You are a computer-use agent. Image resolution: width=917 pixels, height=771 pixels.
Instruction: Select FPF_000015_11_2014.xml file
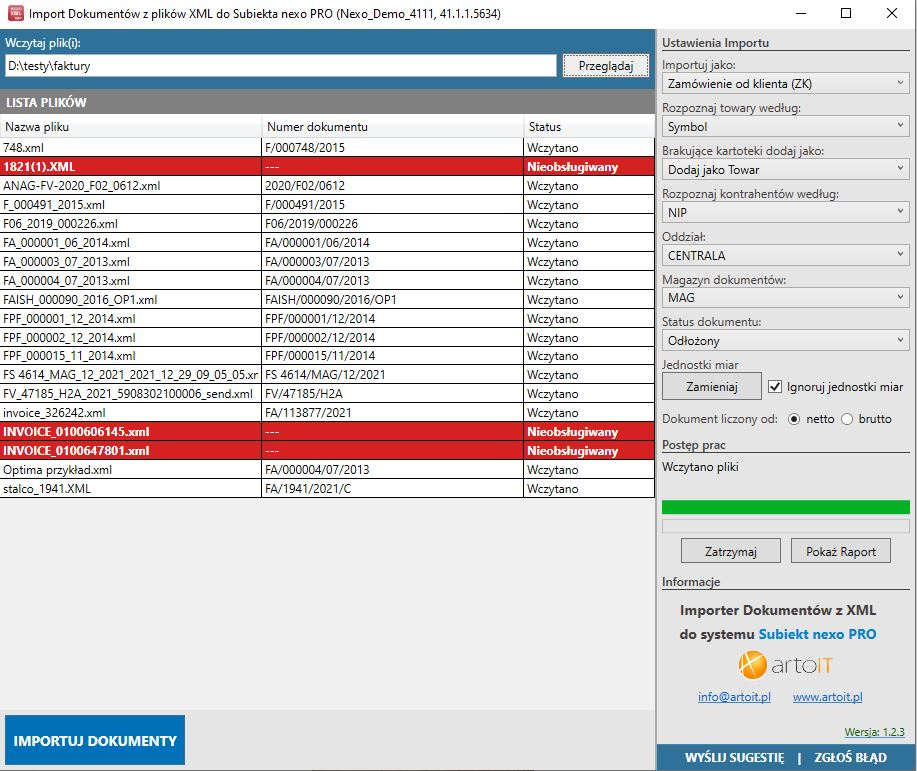click(x=327, y=356)
